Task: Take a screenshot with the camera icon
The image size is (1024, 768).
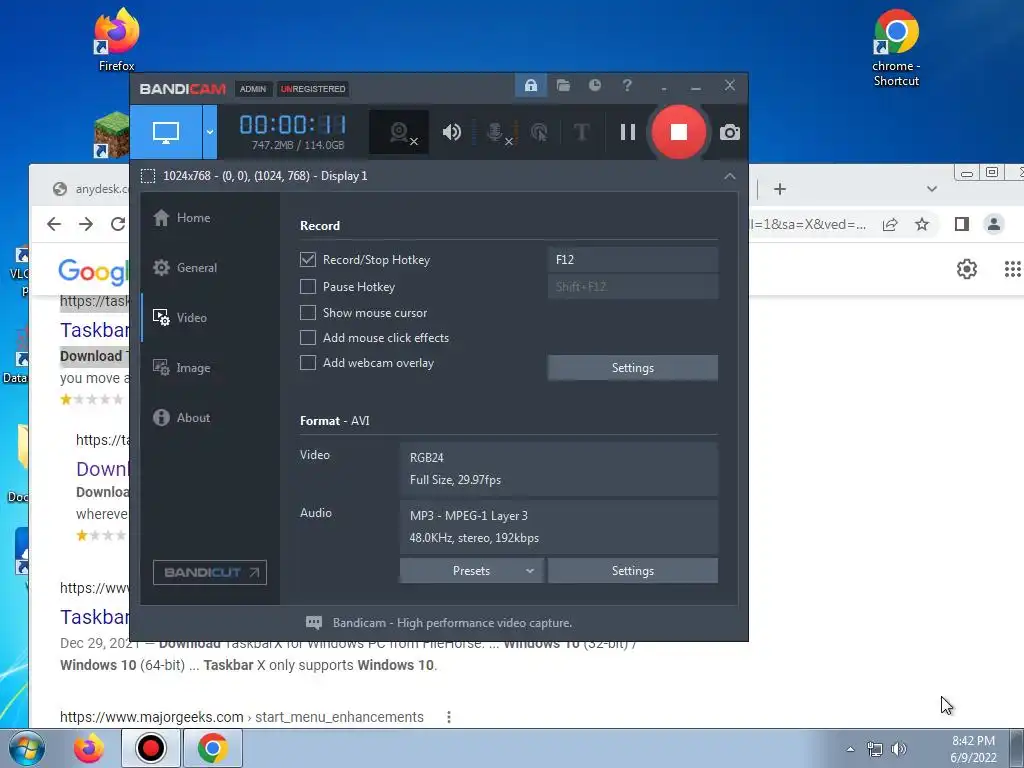Action: coord(729,133)
